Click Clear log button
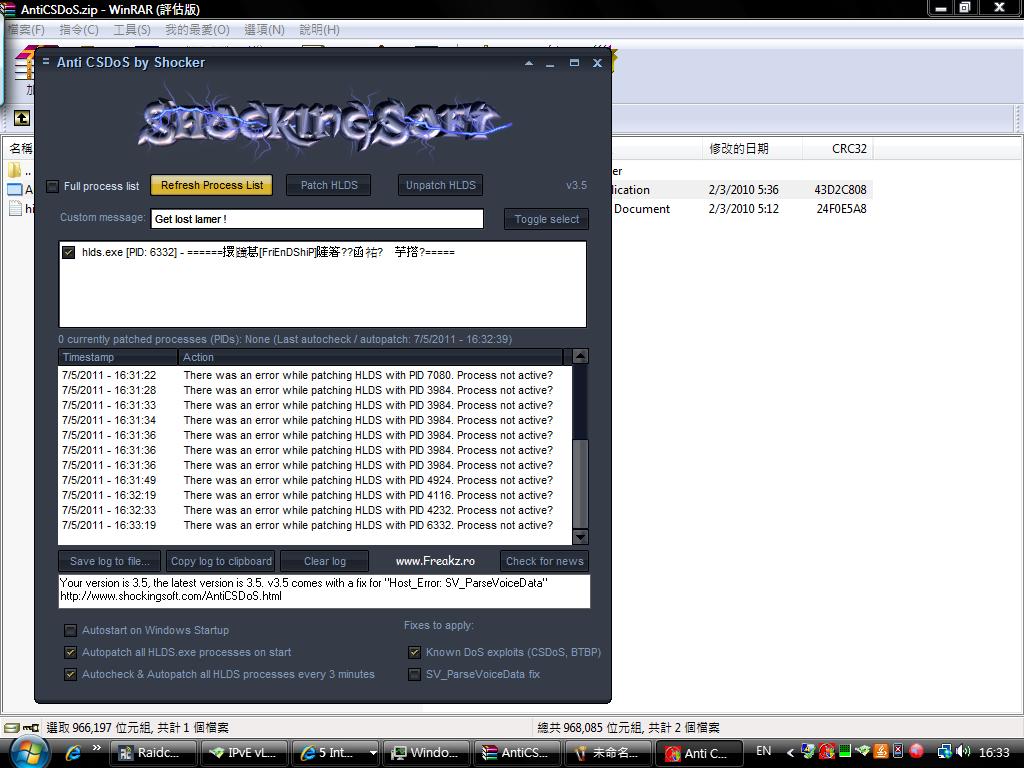The image size is (1024, 768). 325,561
